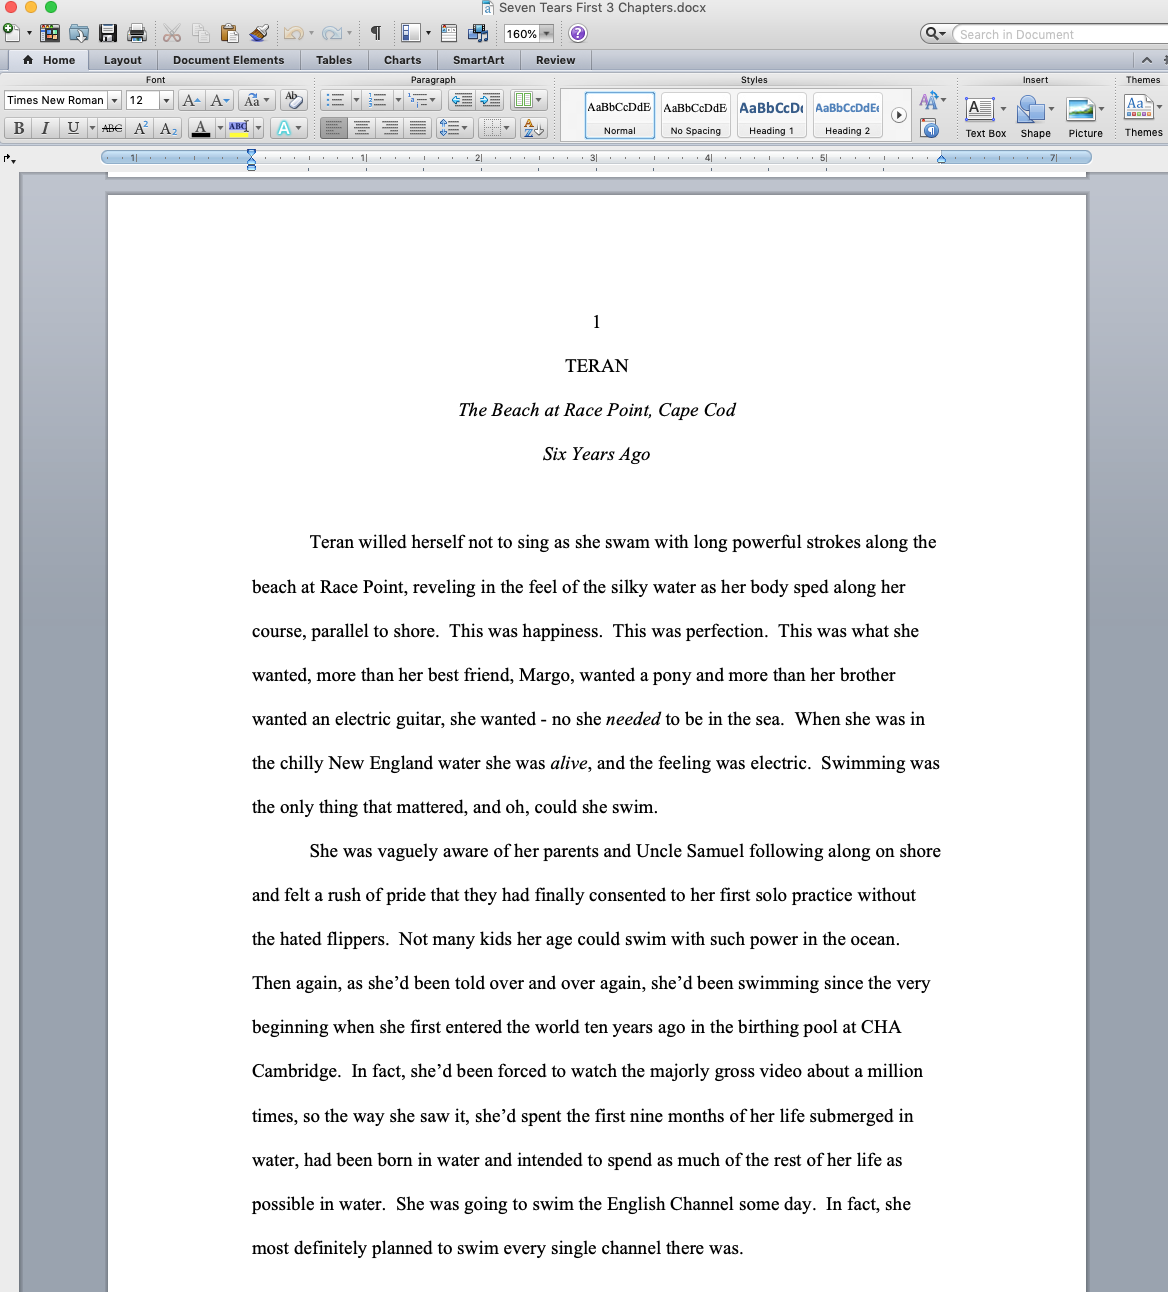Screen dimensions: 1168x1292
Task: Select the Format Painter brush icon
Action: click(259, 33)
